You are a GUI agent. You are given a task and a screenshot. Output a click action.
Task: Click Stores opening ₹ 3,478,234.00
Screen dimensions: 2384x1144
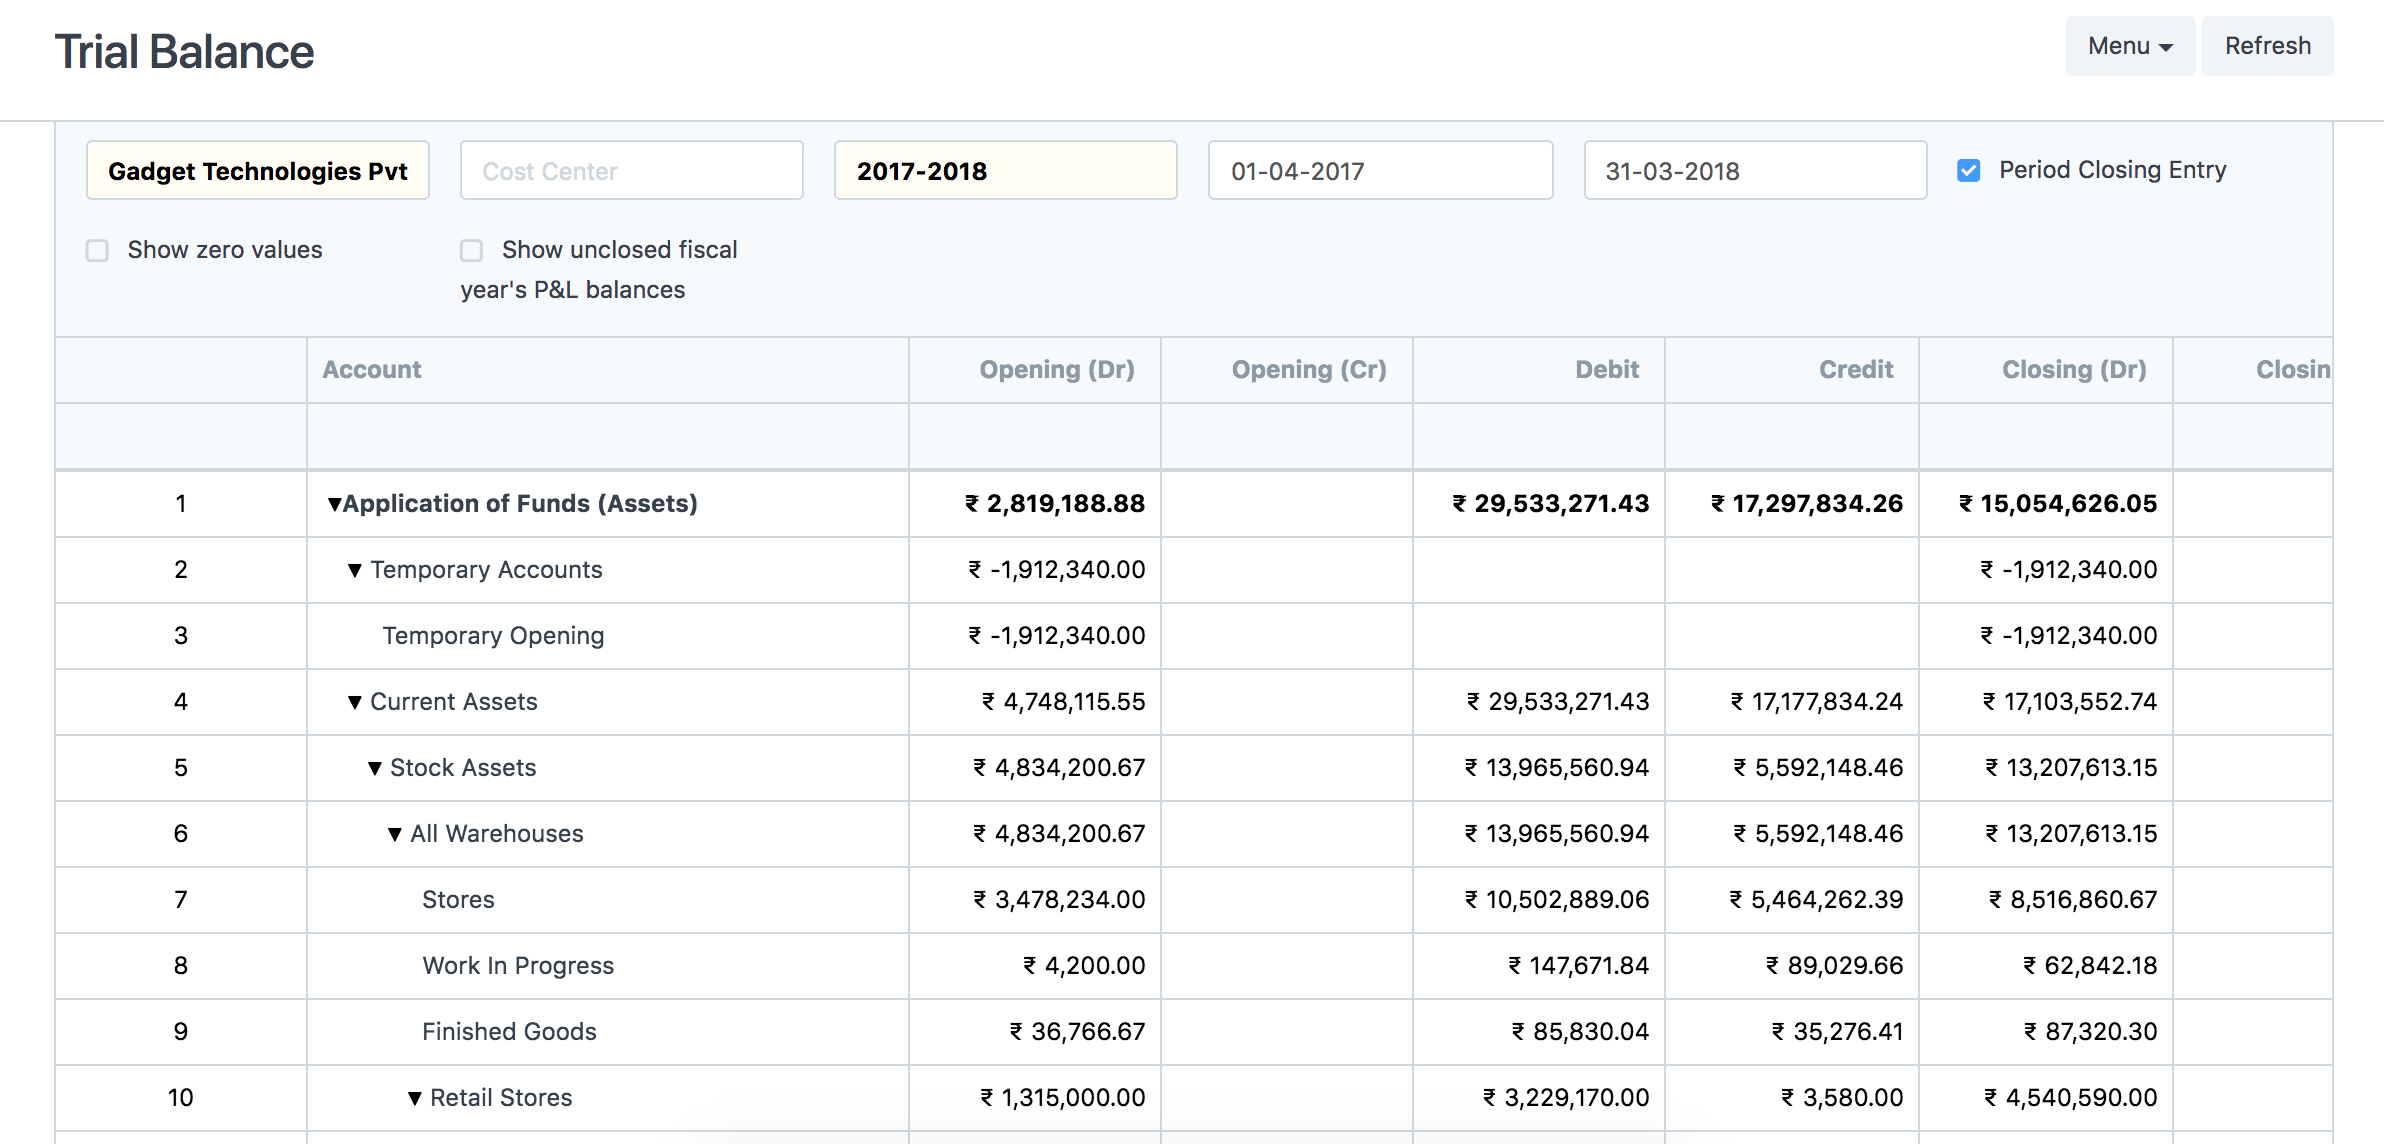(x=1059, y=900)
